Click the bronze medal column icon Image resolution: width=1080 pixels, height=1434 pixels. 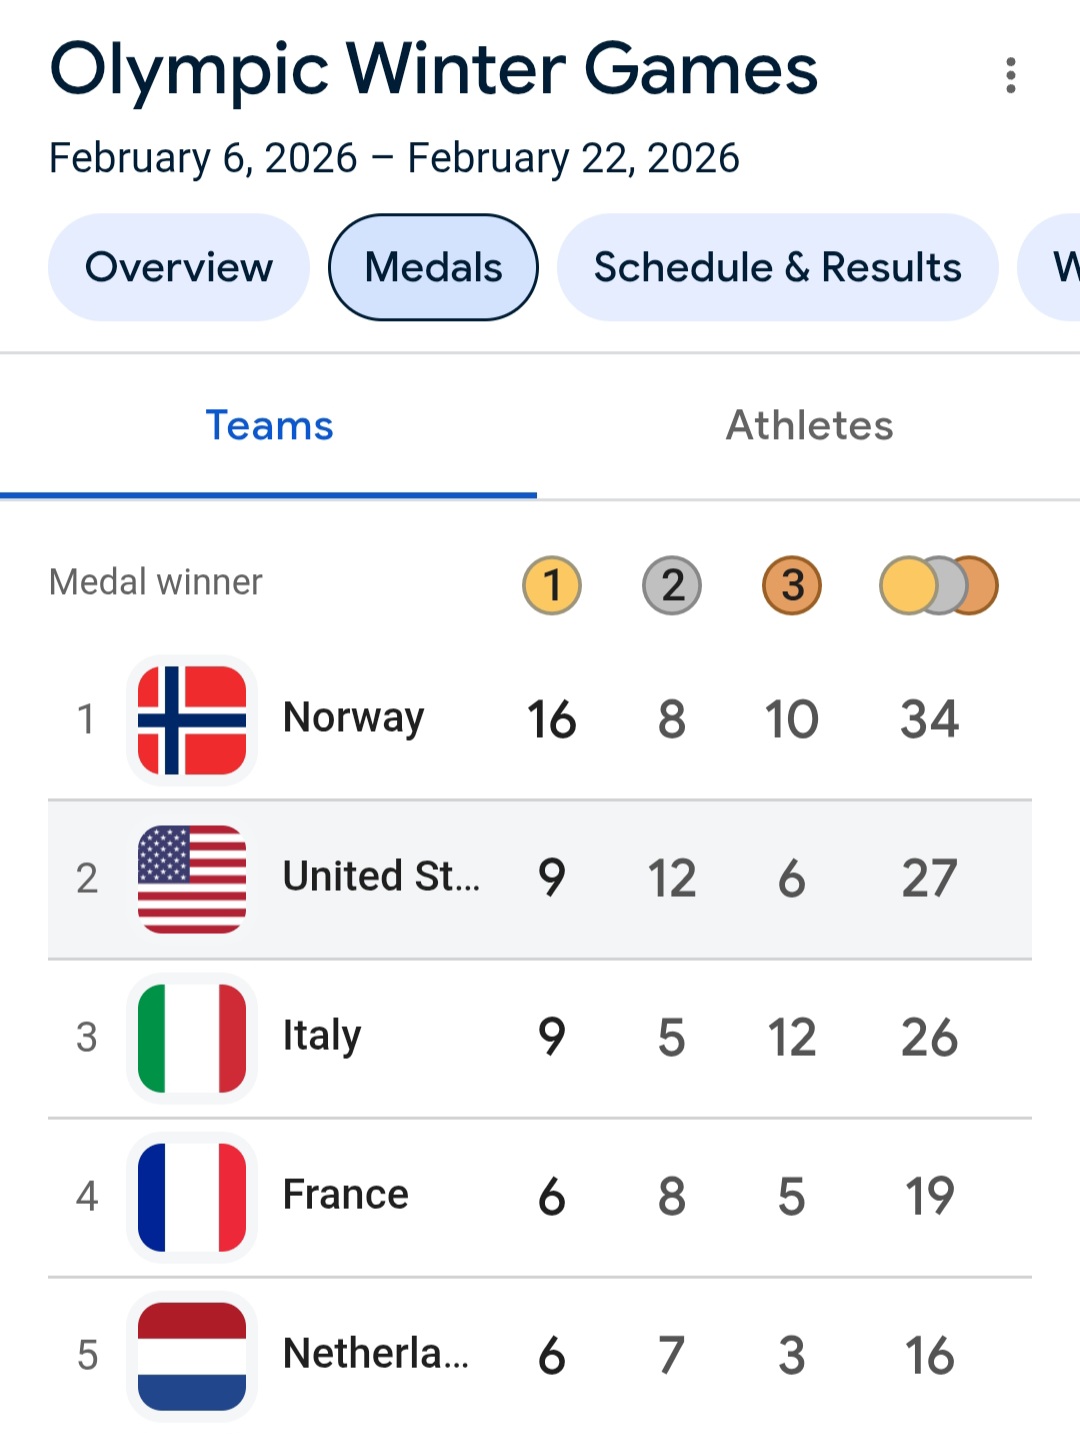point(792,585)
